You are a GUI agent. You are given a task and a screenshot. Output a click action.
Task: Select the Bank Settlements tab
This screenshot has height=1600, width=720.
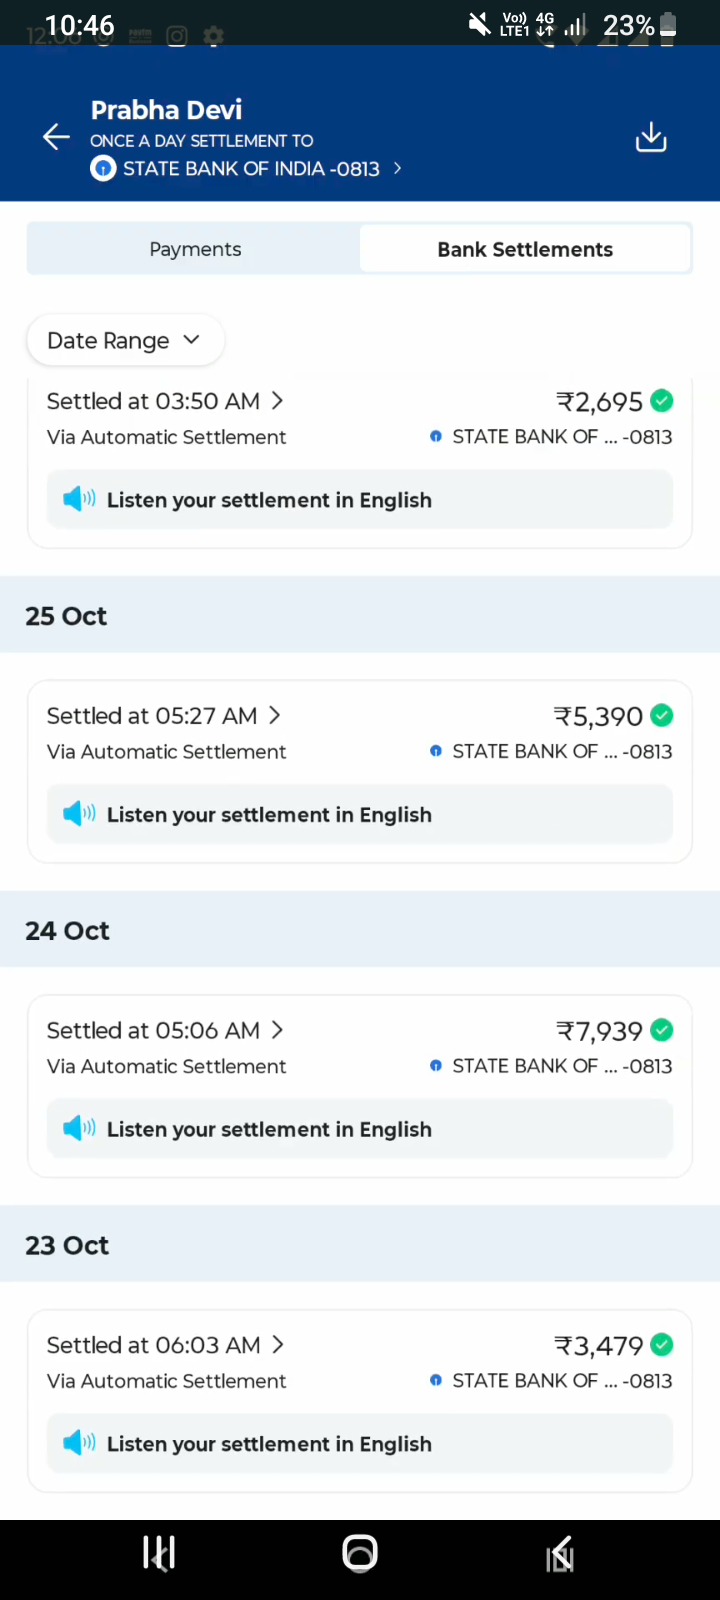(x=525, y=249)
